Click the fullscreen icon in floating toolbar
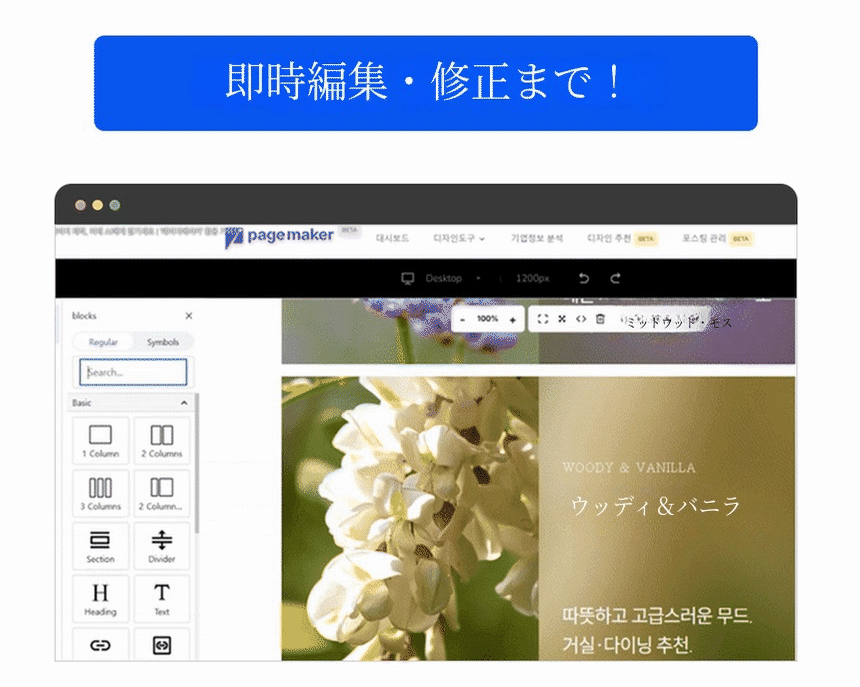The height and width of the screenshot is (687, 860). (543, 319)
